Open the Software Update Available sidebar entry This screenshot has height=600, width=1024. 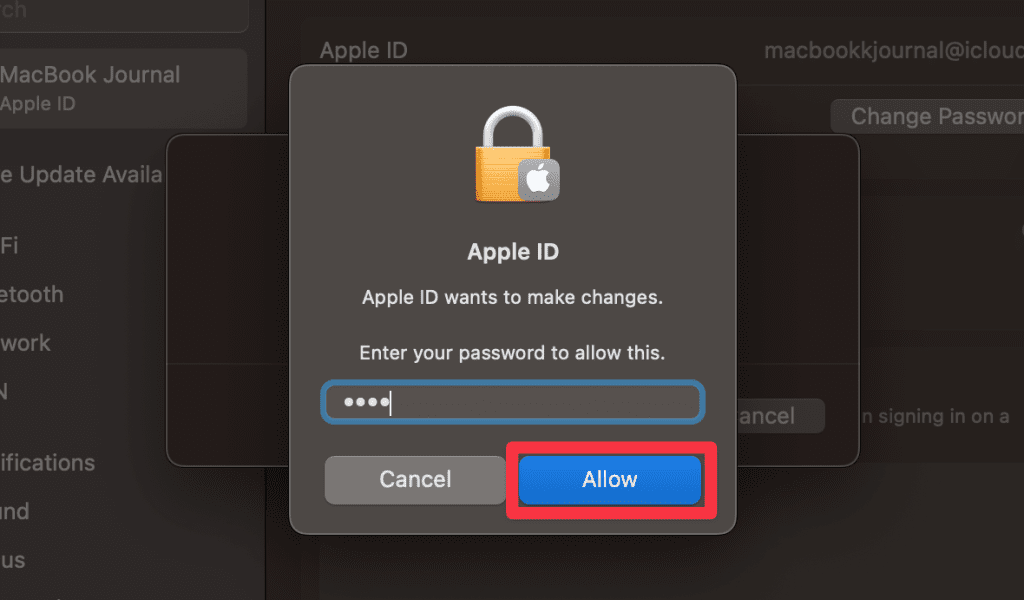(81, 175)
